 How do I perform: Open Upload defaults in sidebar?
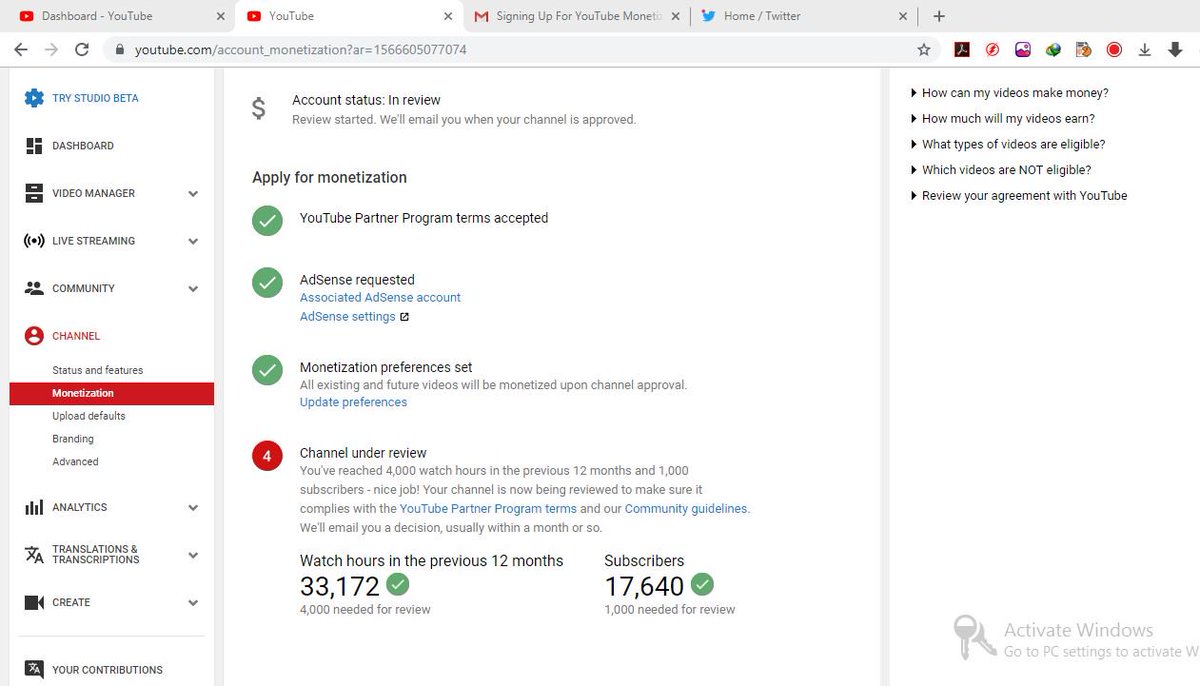(89, 416)
